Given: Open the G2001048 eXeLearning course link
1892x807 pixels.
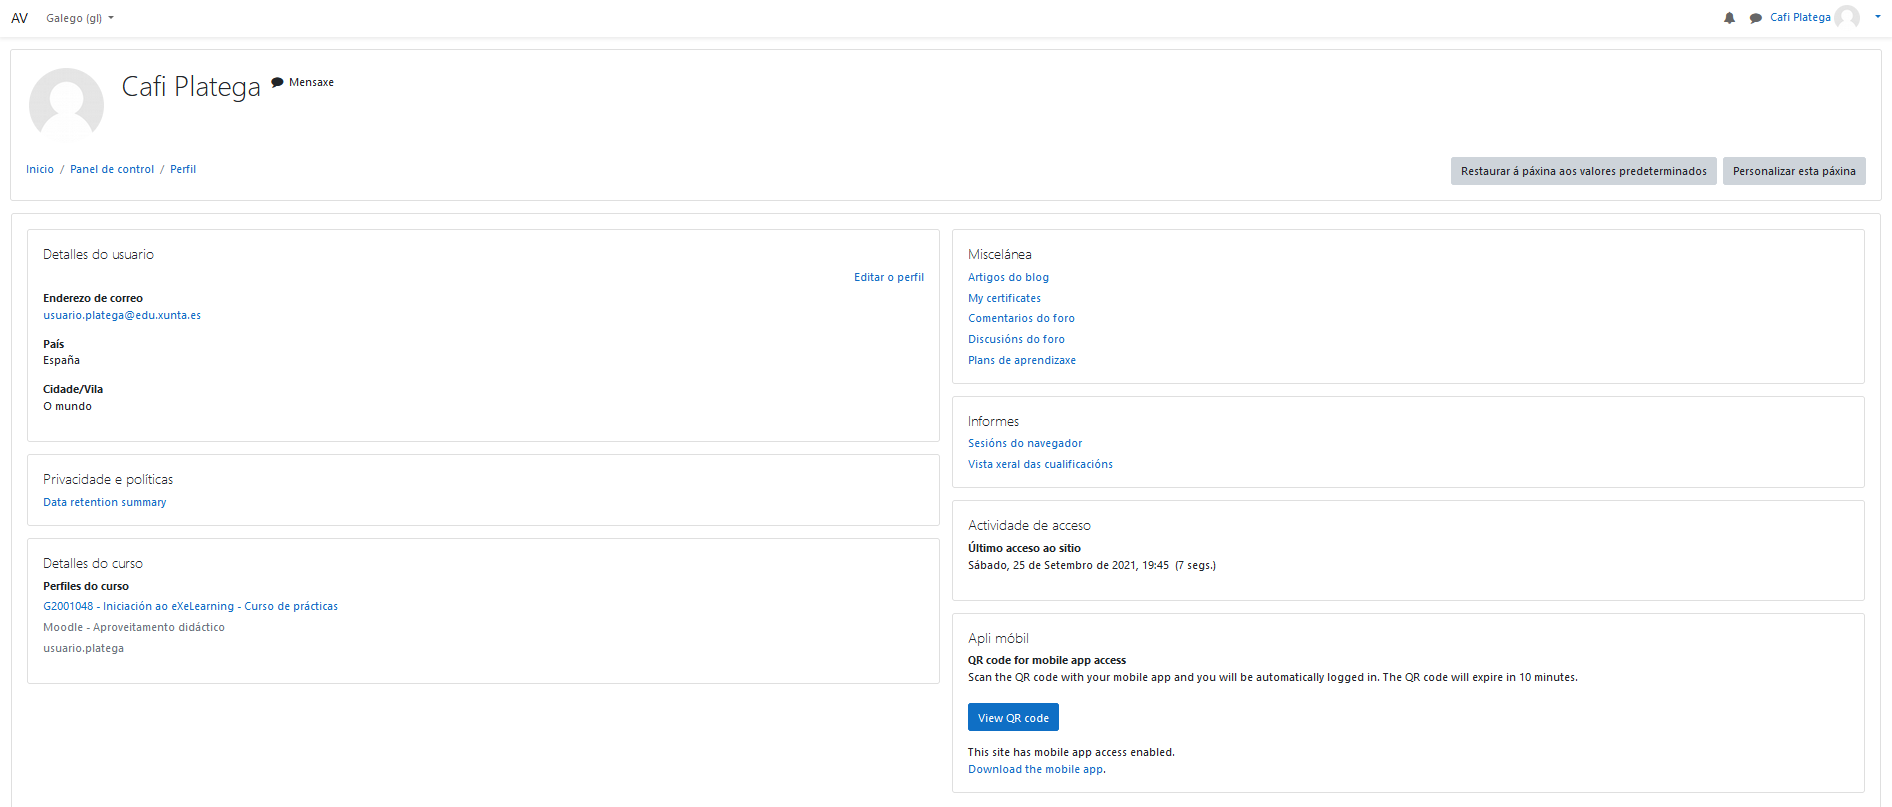Looking at the screenshot, I should [x=190, y=606].
